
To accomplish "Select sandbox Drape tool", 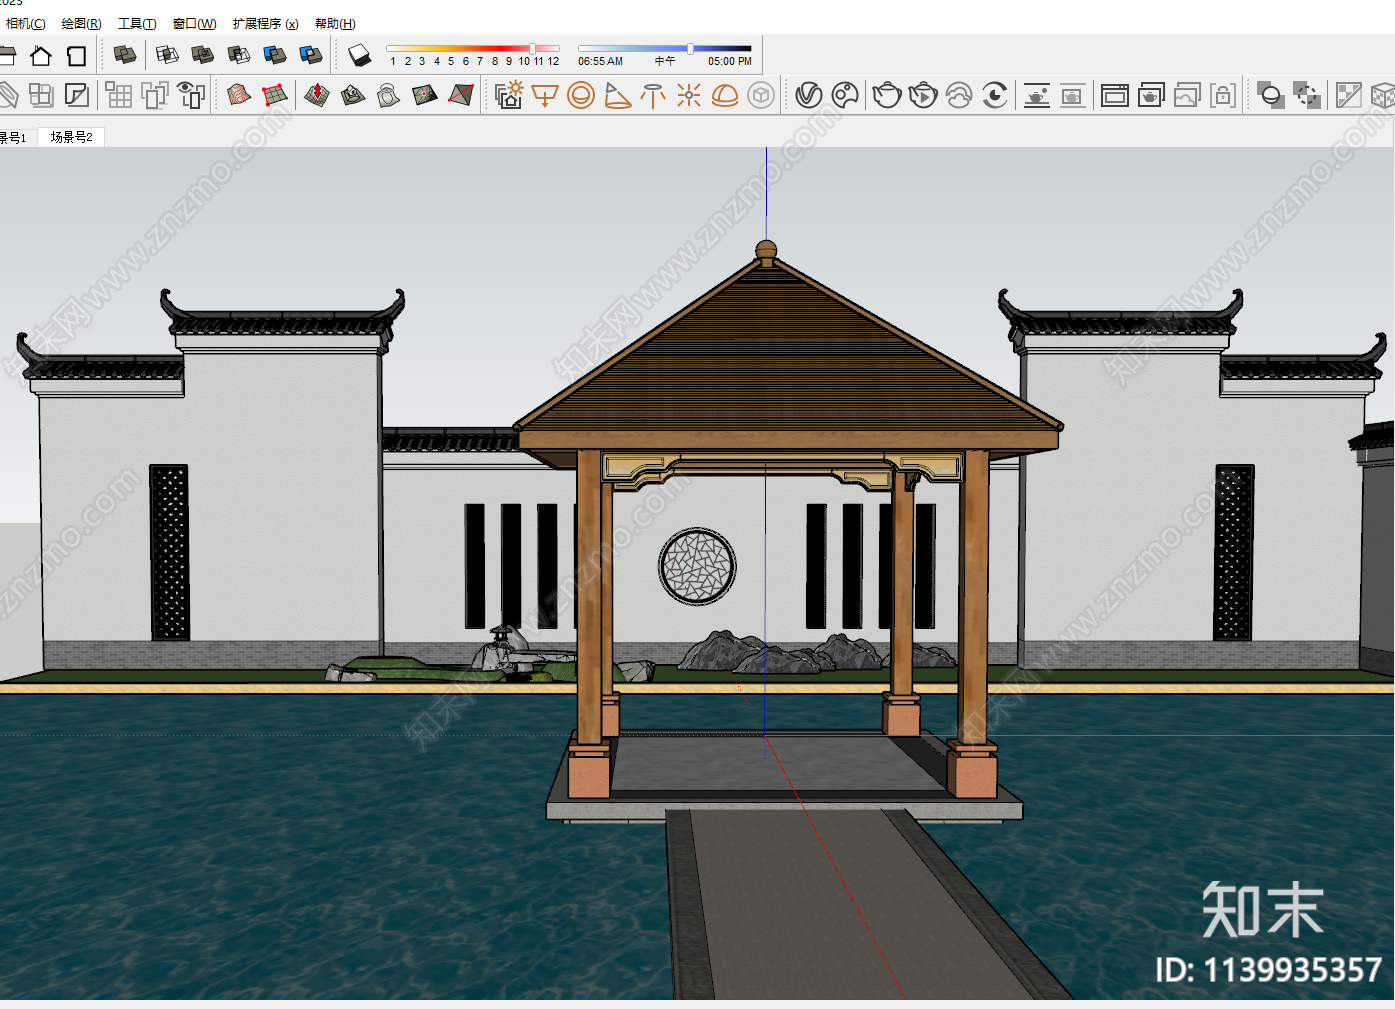I will coord(389,95).
